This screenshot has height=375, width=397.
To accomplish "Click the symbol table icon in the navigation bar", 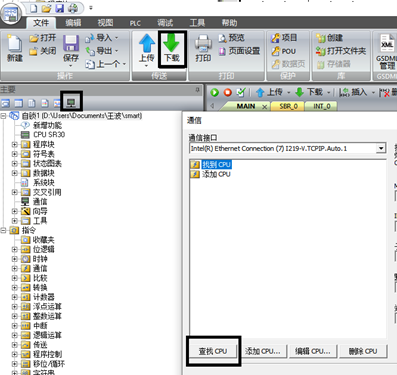I will click(x=6, y=103).
